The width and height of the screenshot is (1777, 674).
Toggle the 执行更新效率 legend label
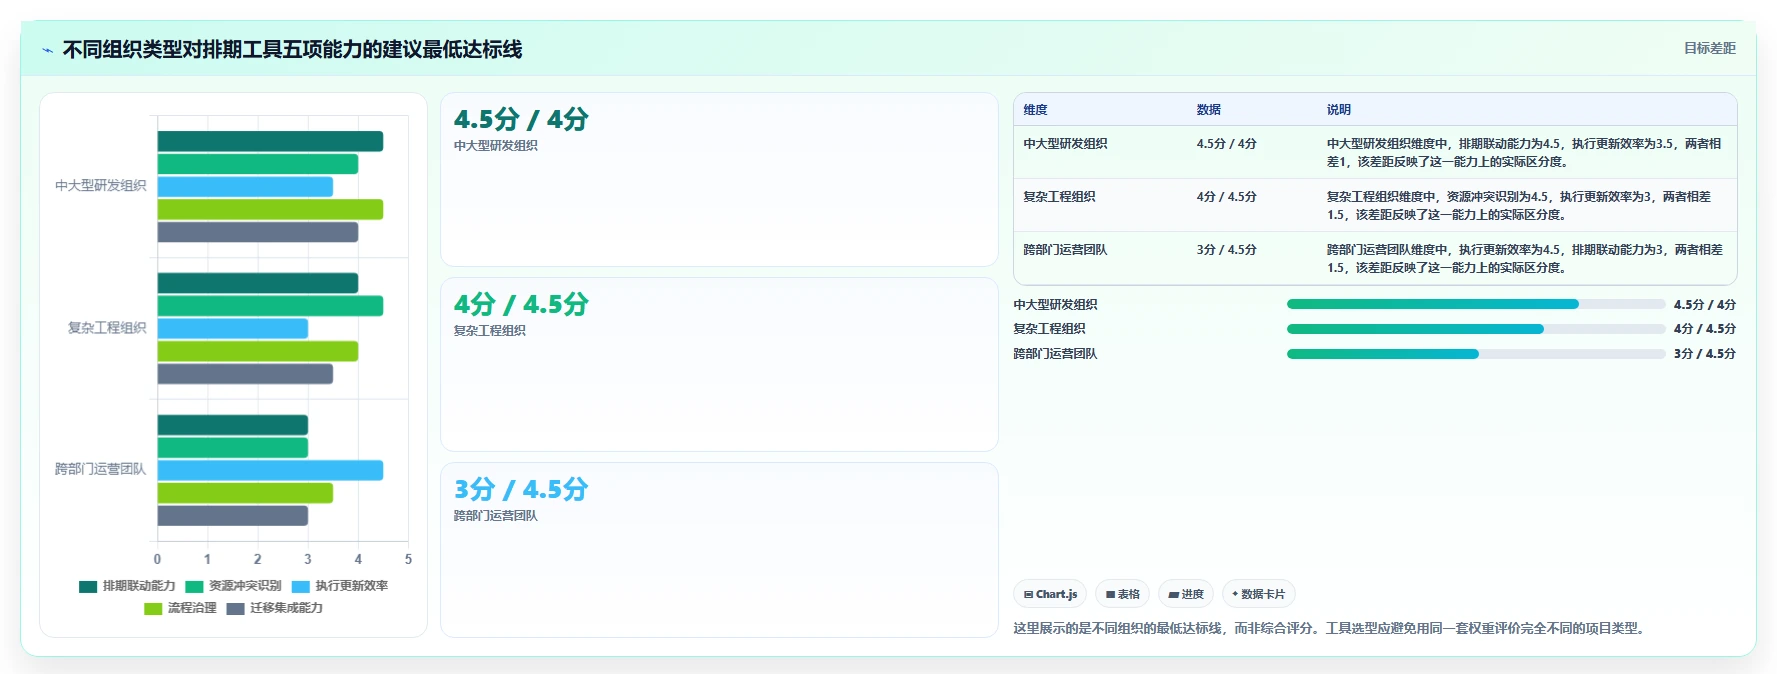pos(352,586)
